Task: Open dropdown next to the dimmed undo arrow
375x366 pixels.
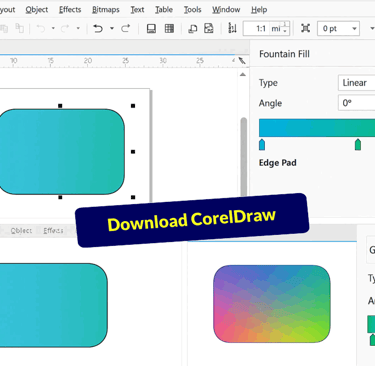Action: click(x=53, y=29)
